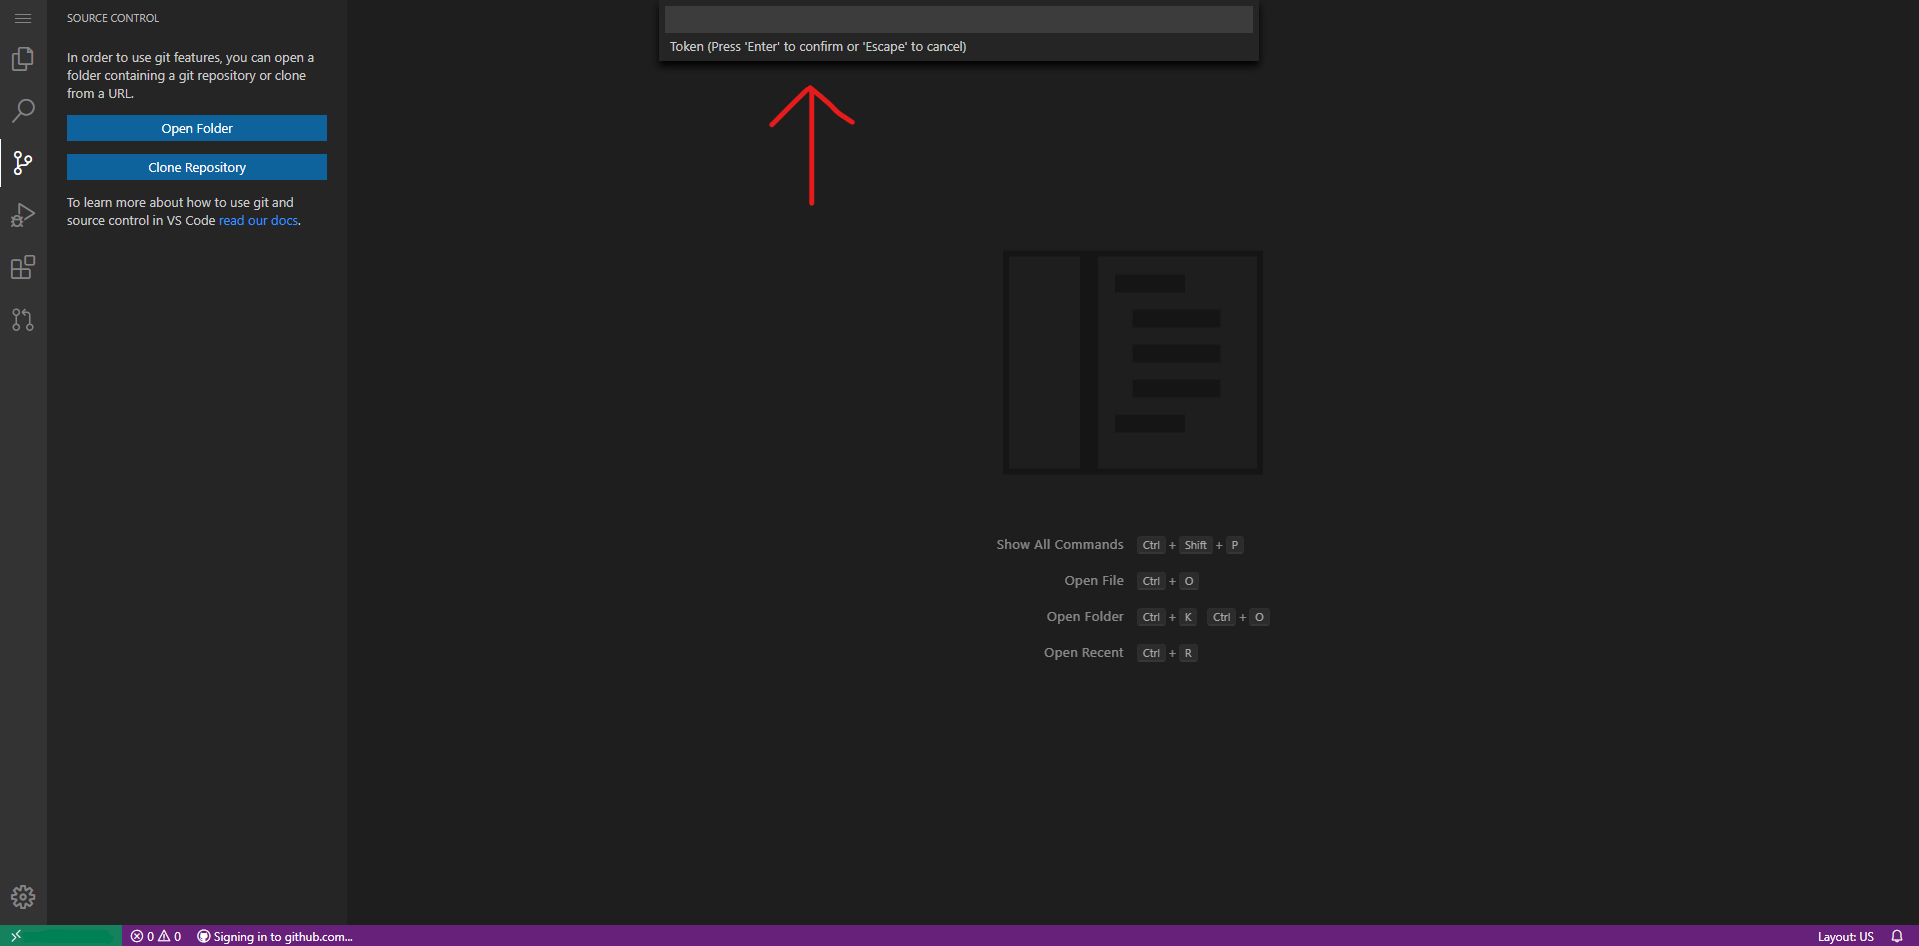Change keyboard layout via Layout: US
The height and width of the screenshot is (946, 1919).
coord(1845,936)
